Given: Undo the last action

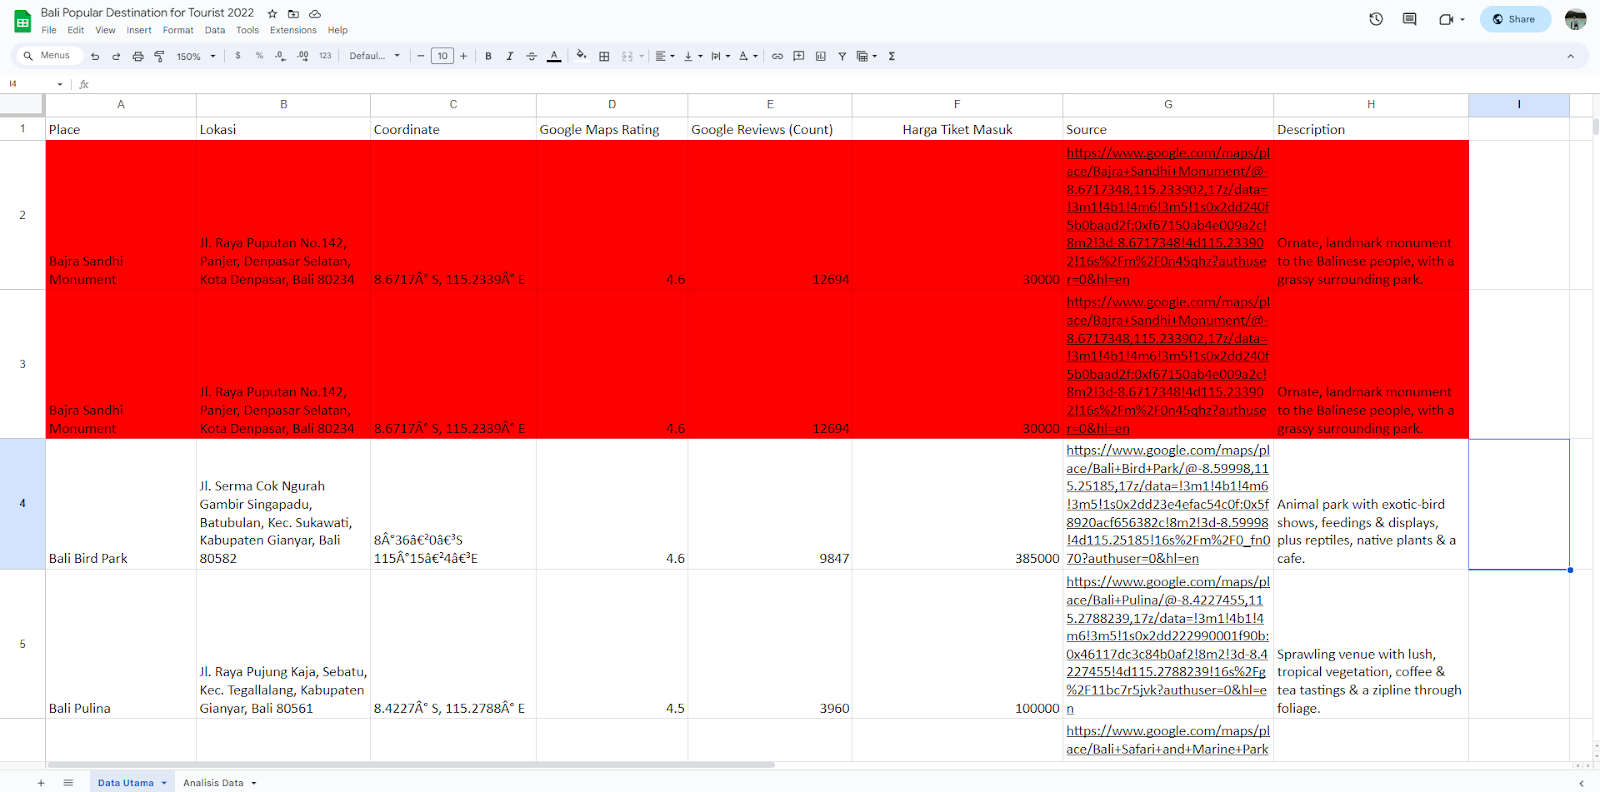Looking at the screenshot, I should (x=95, y=56).
